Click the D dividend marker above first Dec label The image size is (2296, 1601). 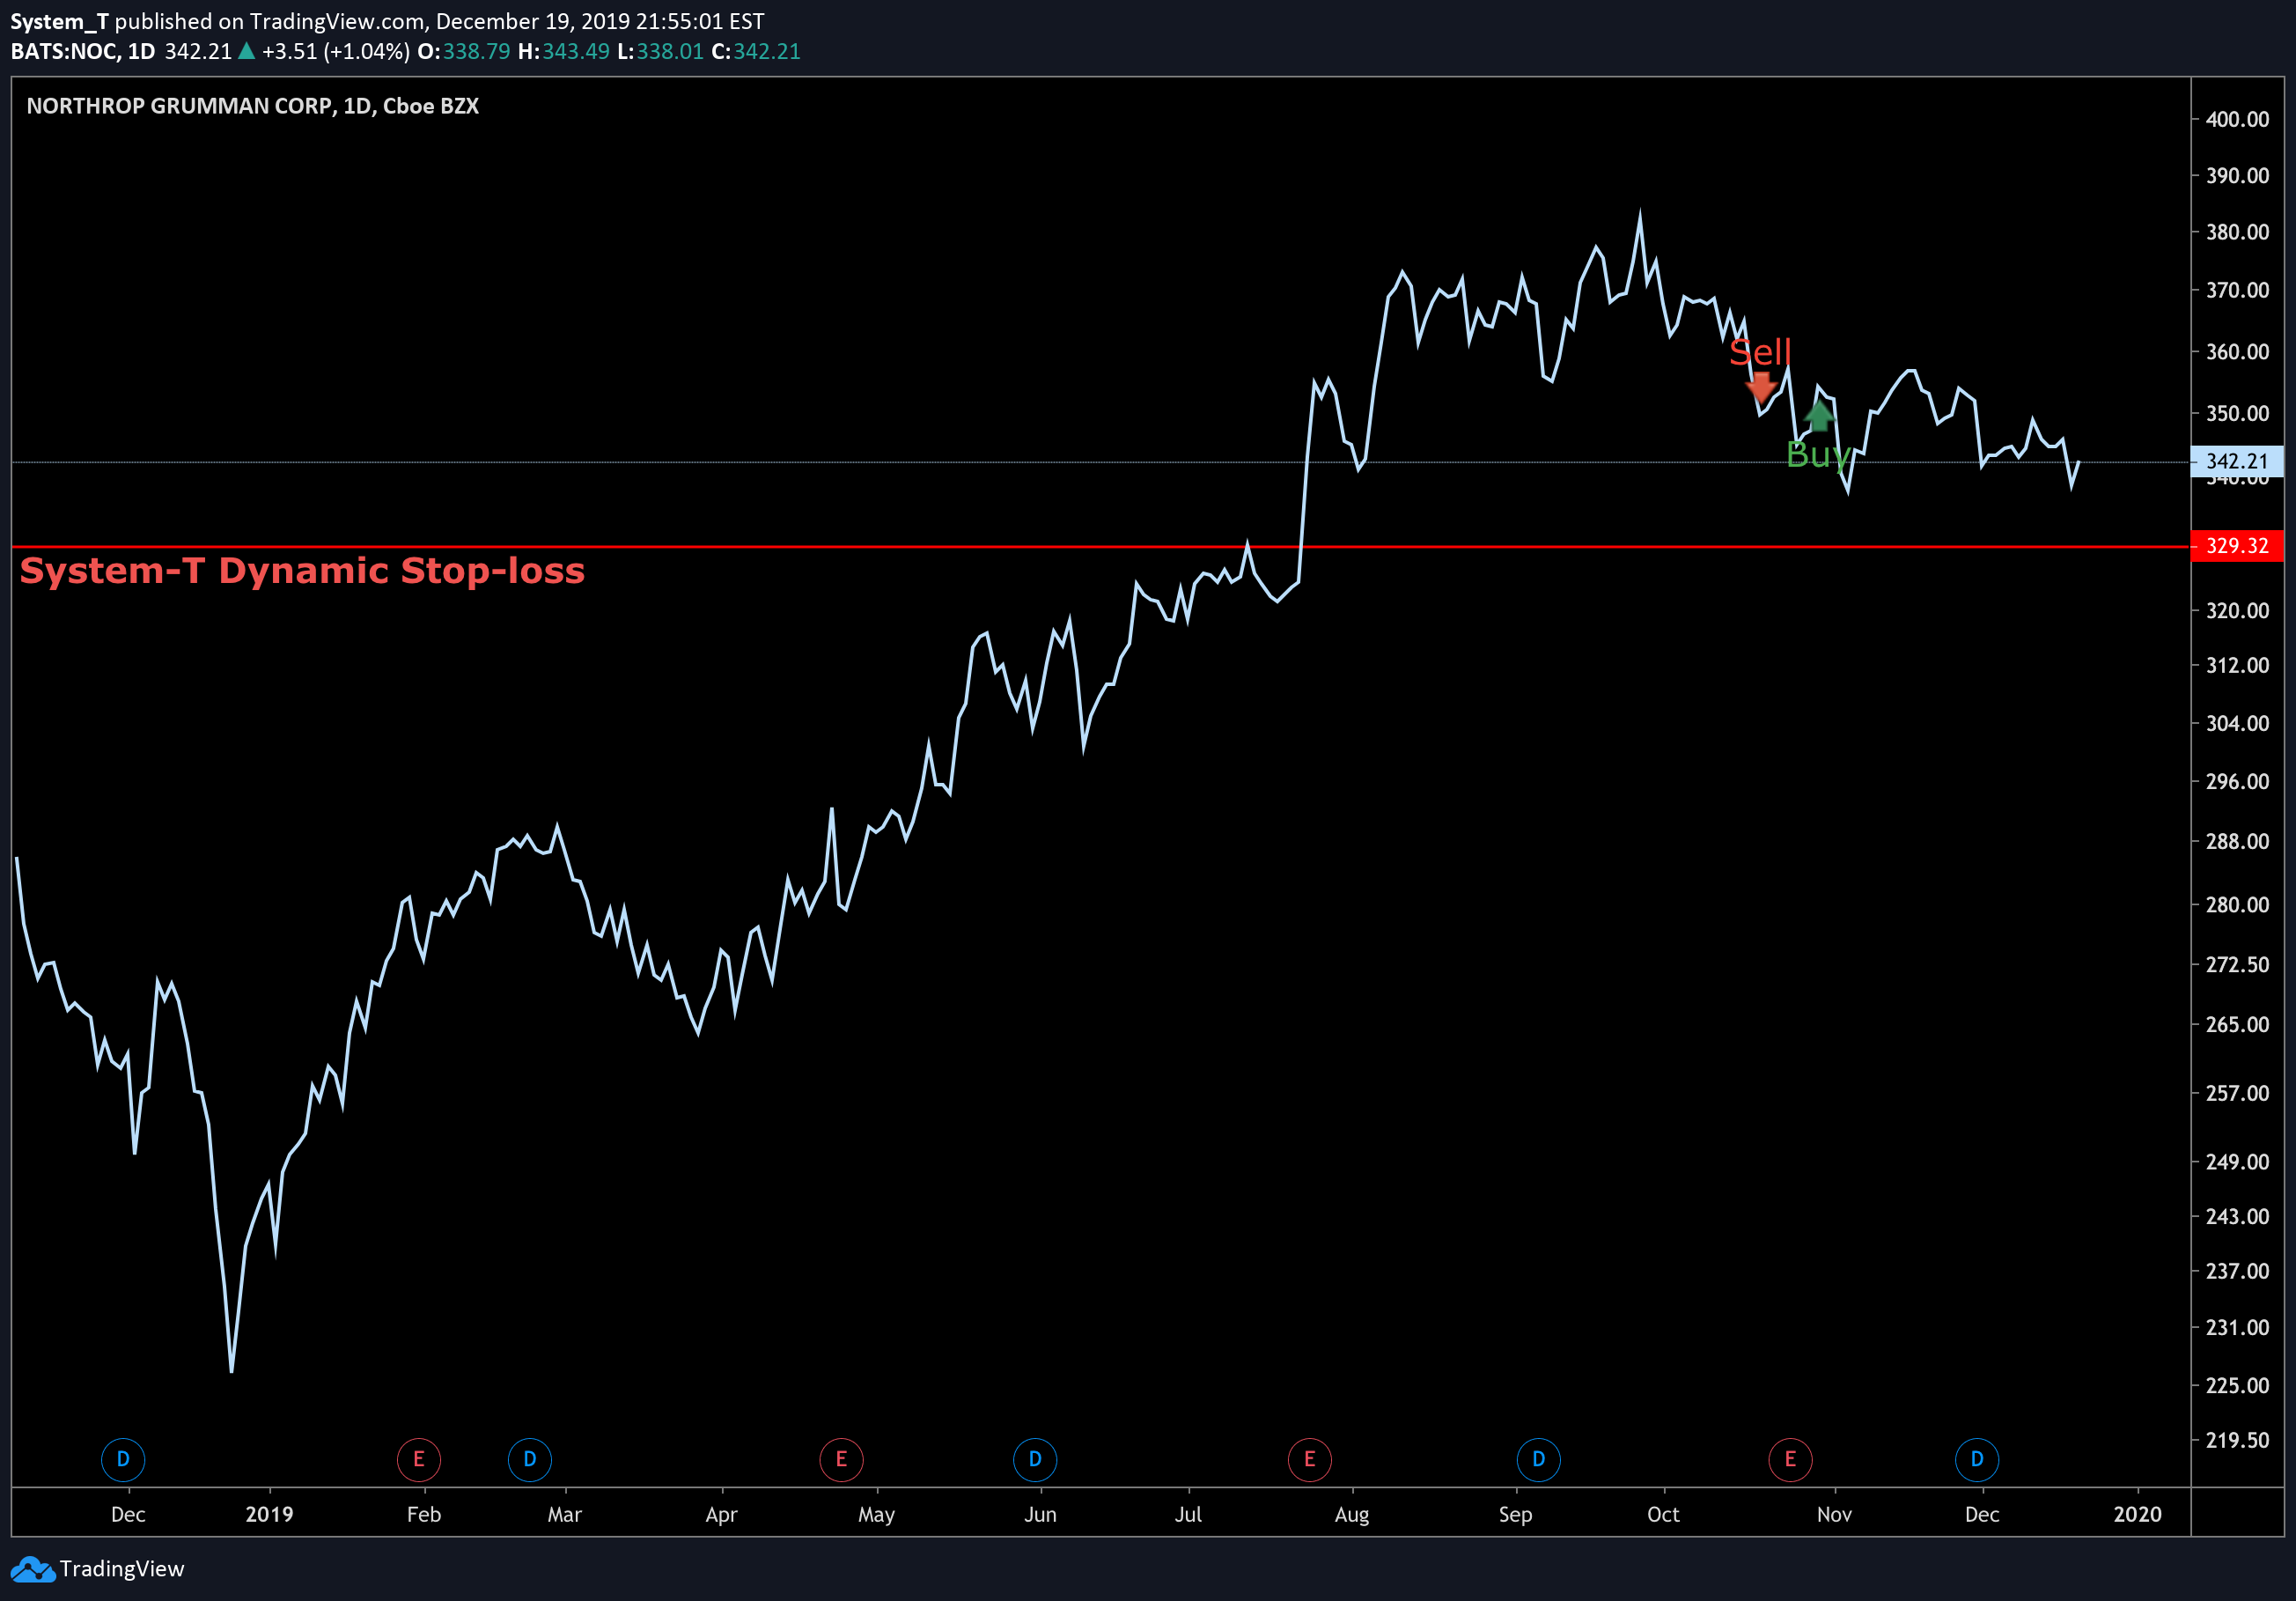pyautogui.click(x=123, y=1459)
